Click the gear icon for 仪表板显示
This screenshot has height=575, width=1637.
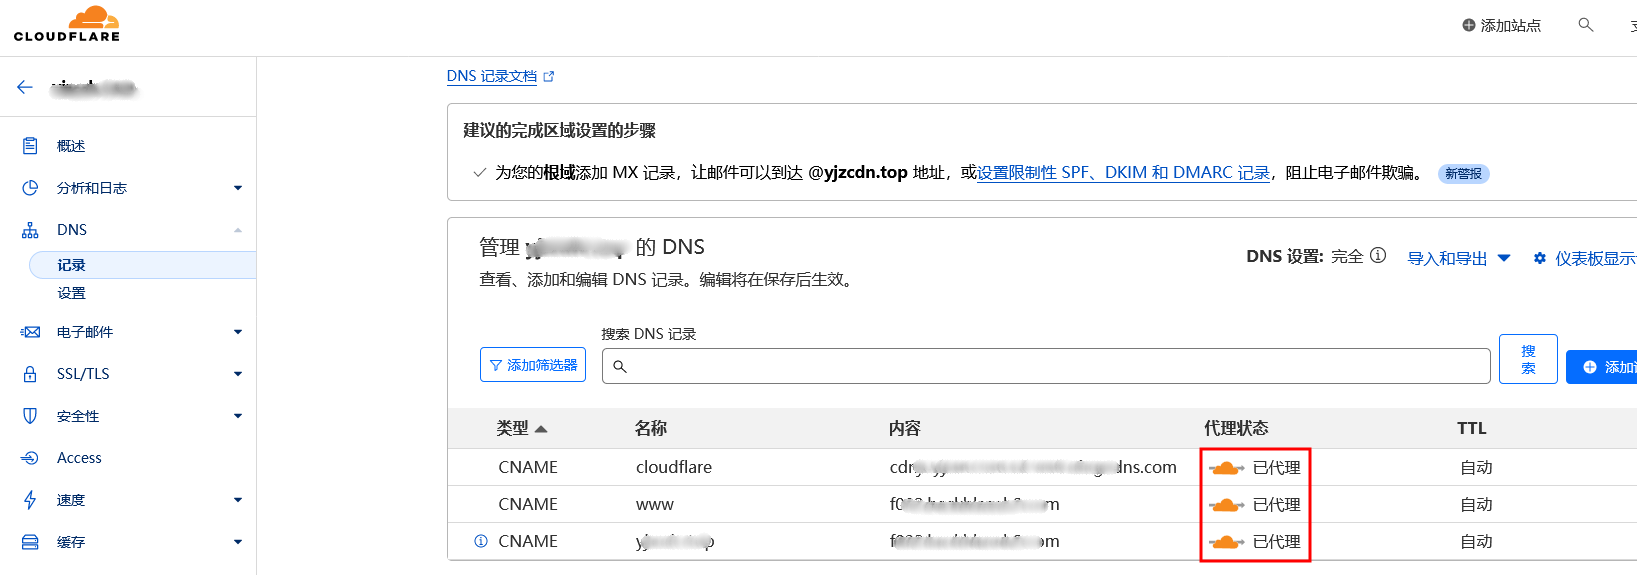click(1540, 259)
